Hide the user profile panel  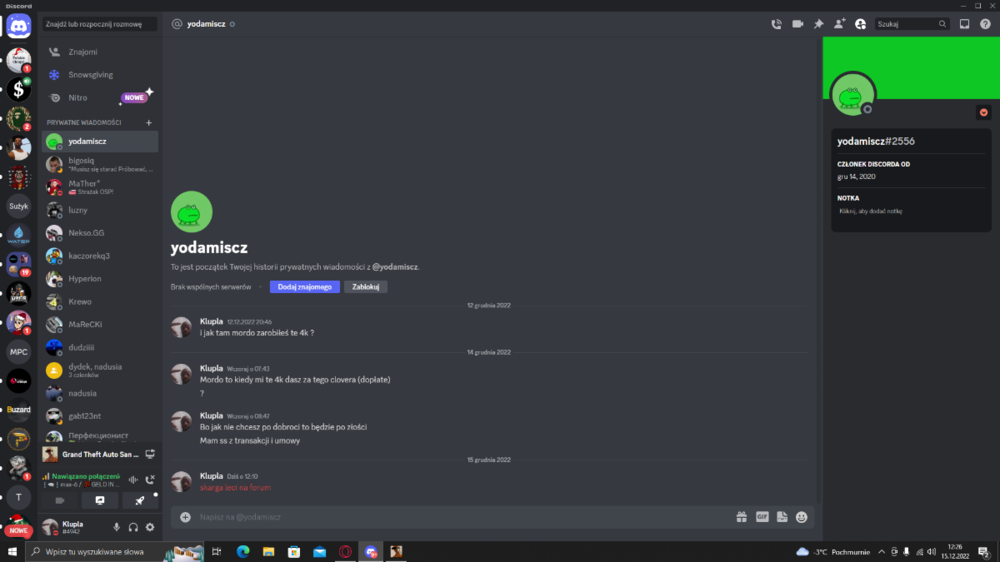(860, 24)
